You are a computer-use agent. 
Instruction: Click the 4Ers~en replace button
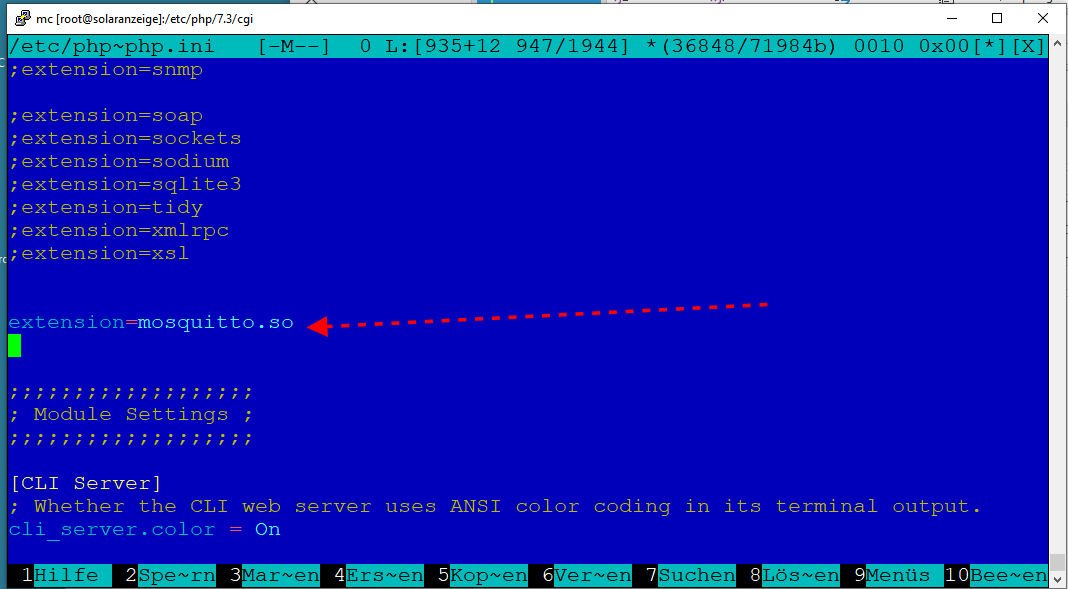click(x=377, y=575)
